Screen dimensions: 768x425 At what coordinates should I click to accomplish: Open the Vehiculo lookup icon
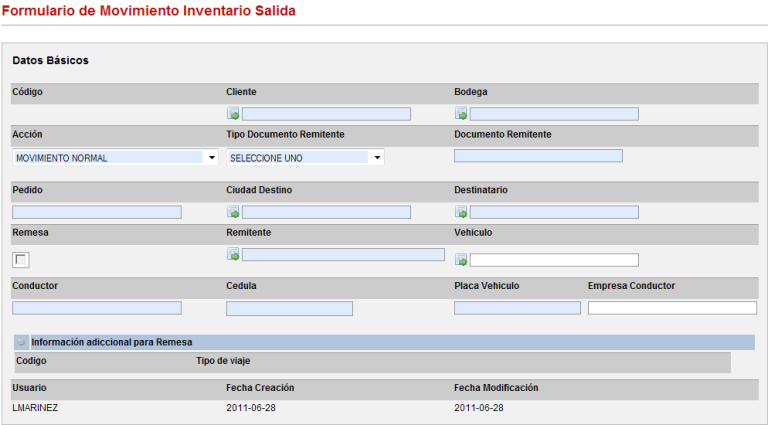[x=461, y=260]
